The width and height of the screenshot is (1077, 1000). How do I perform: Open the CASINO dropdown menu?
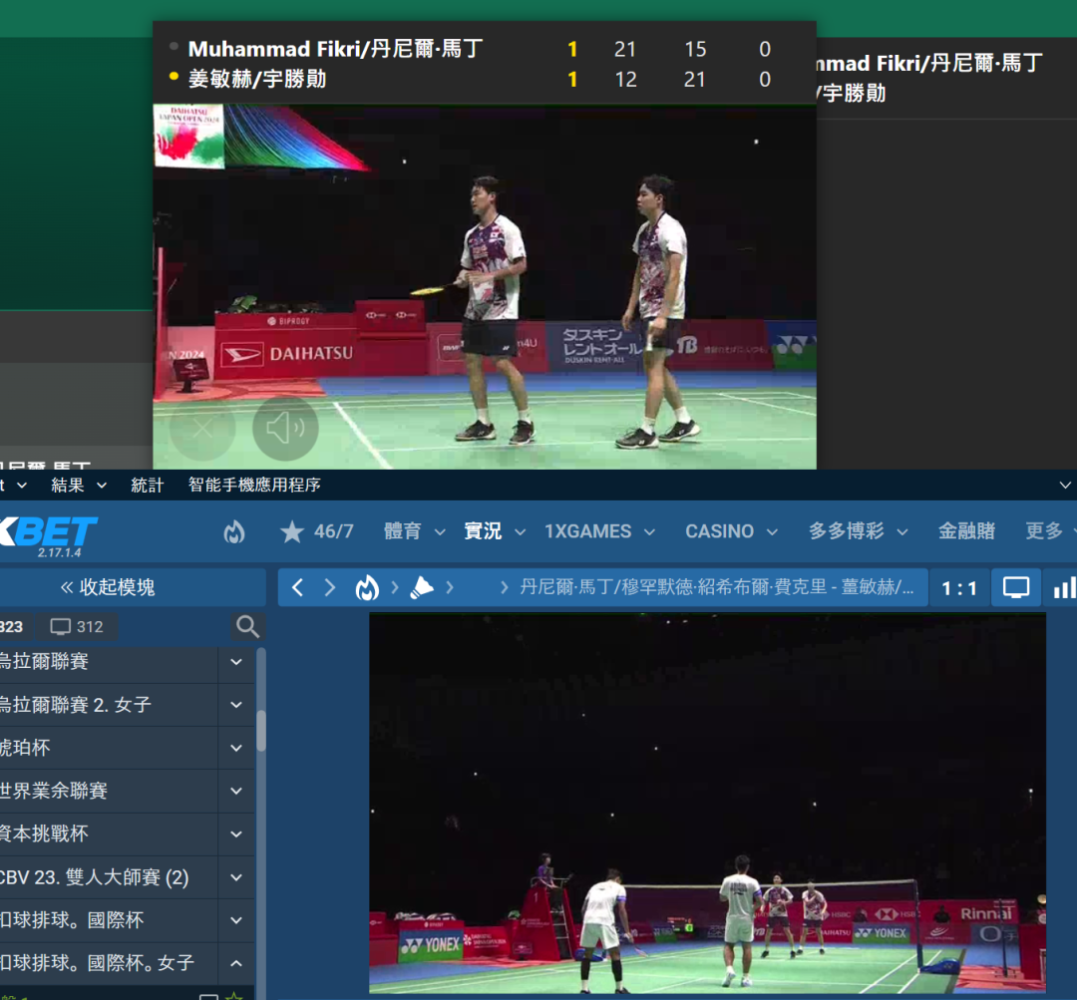(732, 532)
